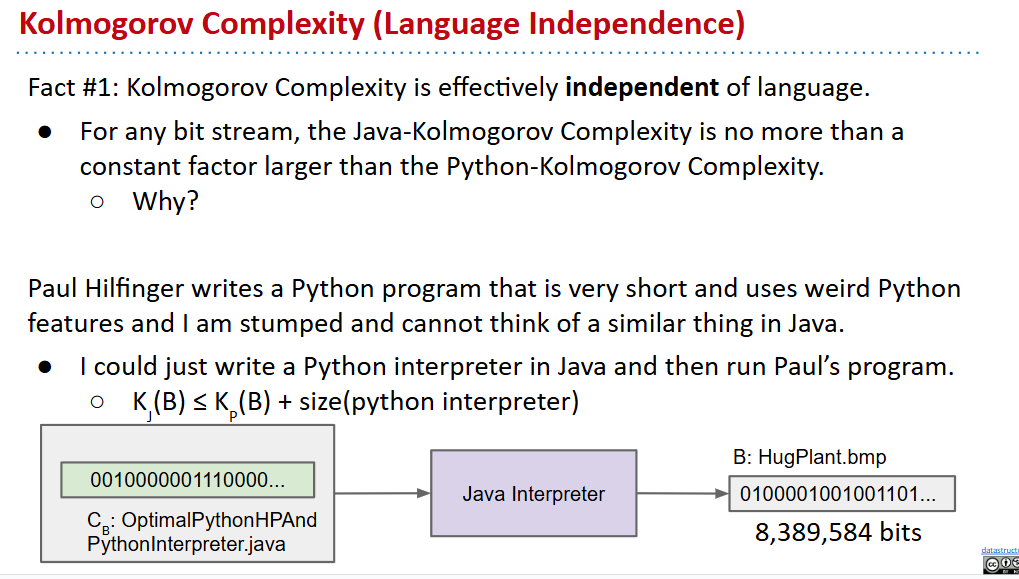1019x579 pixels.
Task: Click the formula with size(python interpreter)
Action: click(355, 402)
